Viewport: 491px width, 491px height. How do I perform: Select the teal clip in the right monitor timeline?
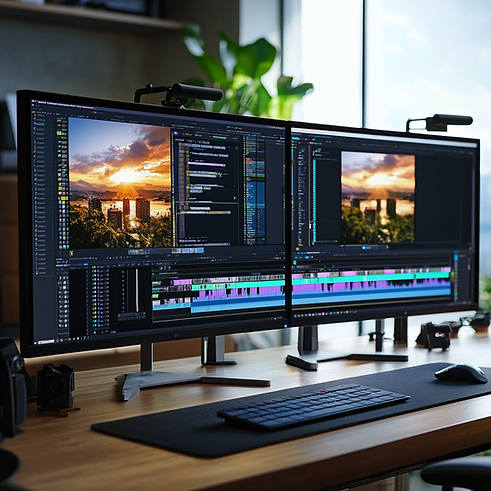coord(371,278)
